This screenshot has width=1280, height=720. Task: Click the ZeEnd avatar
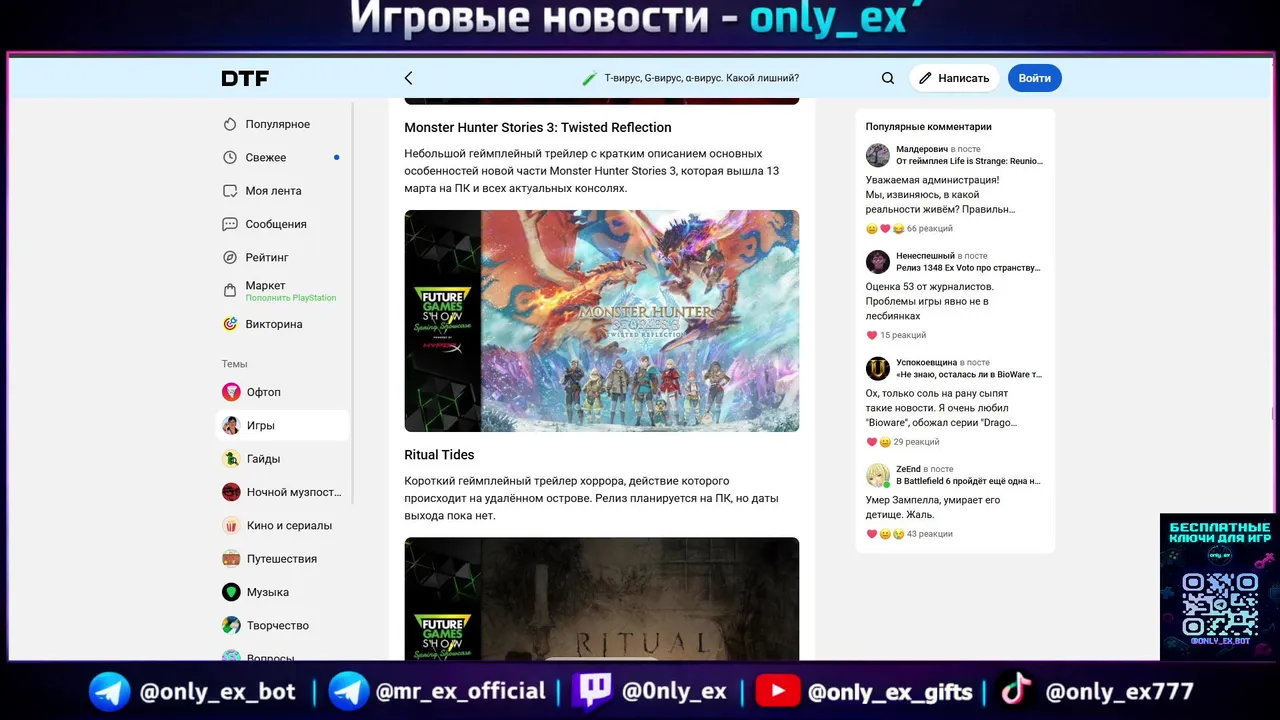pyautogui.click(x=878, y=475)
